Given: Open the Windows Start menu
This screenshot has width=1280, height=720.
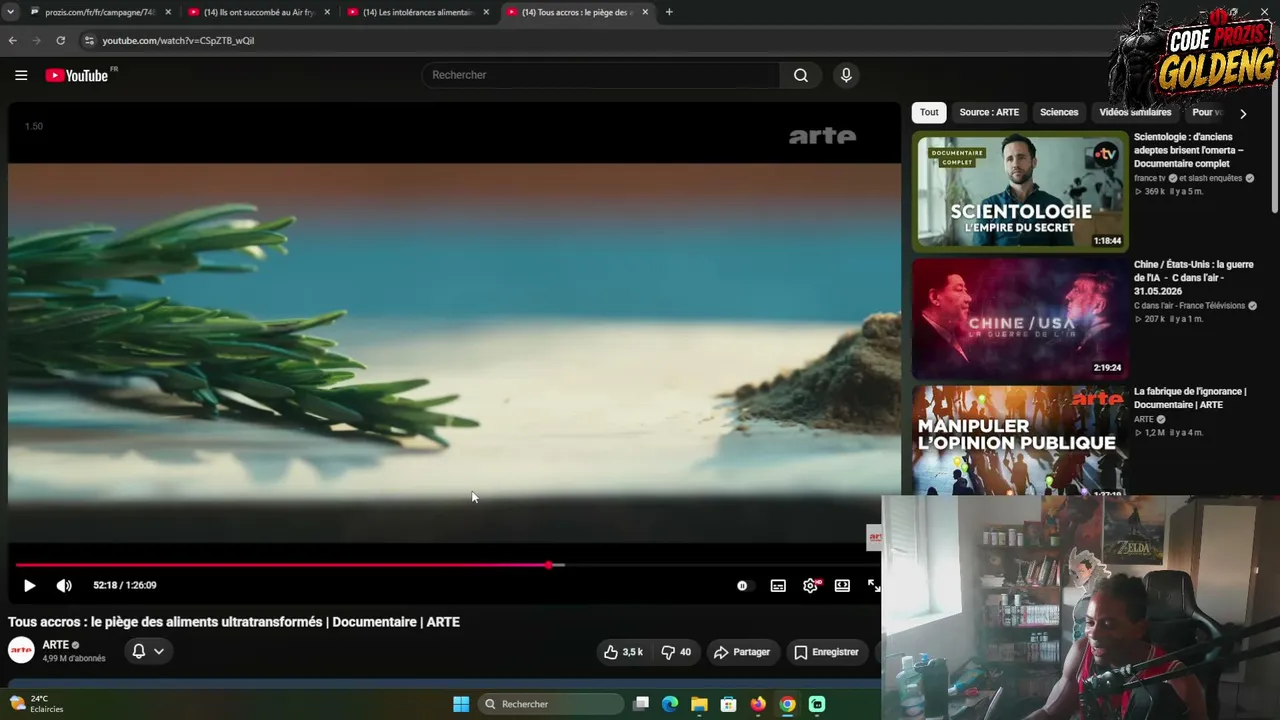Looking at the screenshot, I should pos(461,704).
